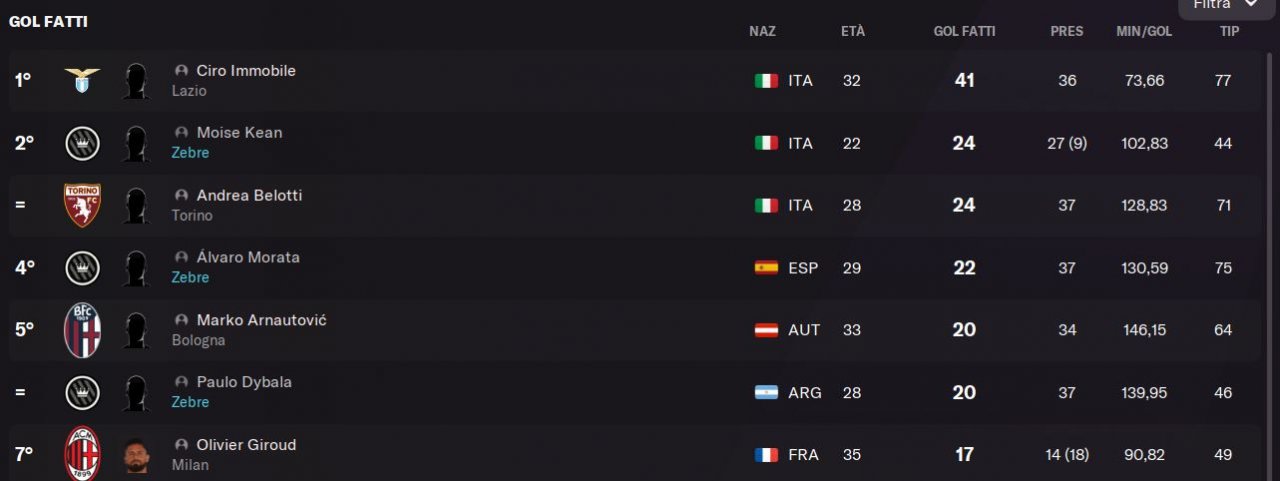
Task: Click the Bologna club crest
Action: pyautogui.click(x=82, y=330)
